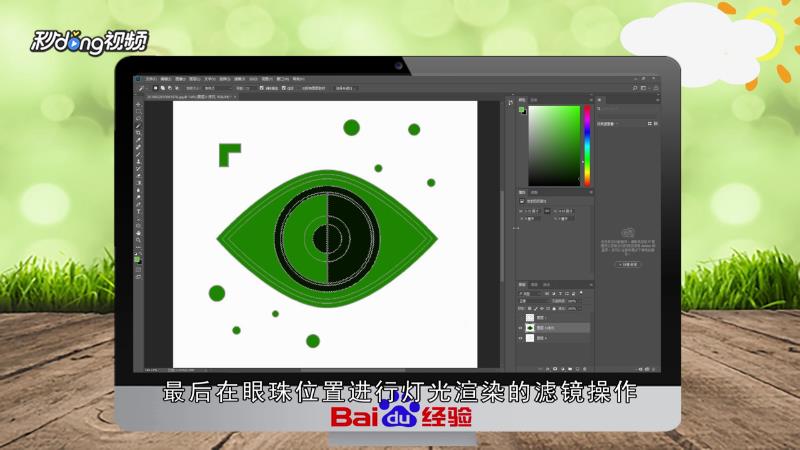Click inside the green color picker field
The height and width of the screenshot is (450, 800).
pos(554,145)
